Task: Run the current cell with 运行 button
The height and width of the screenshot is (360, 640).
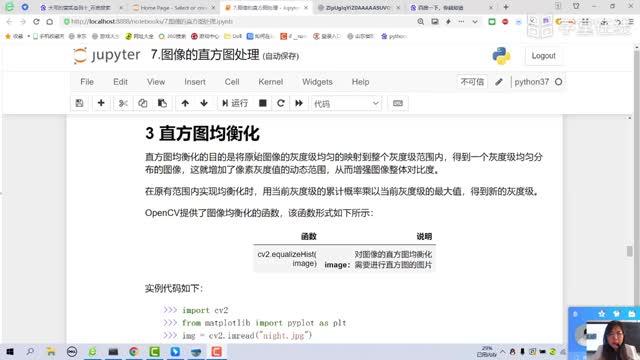Action: click(x=235, y=103)
